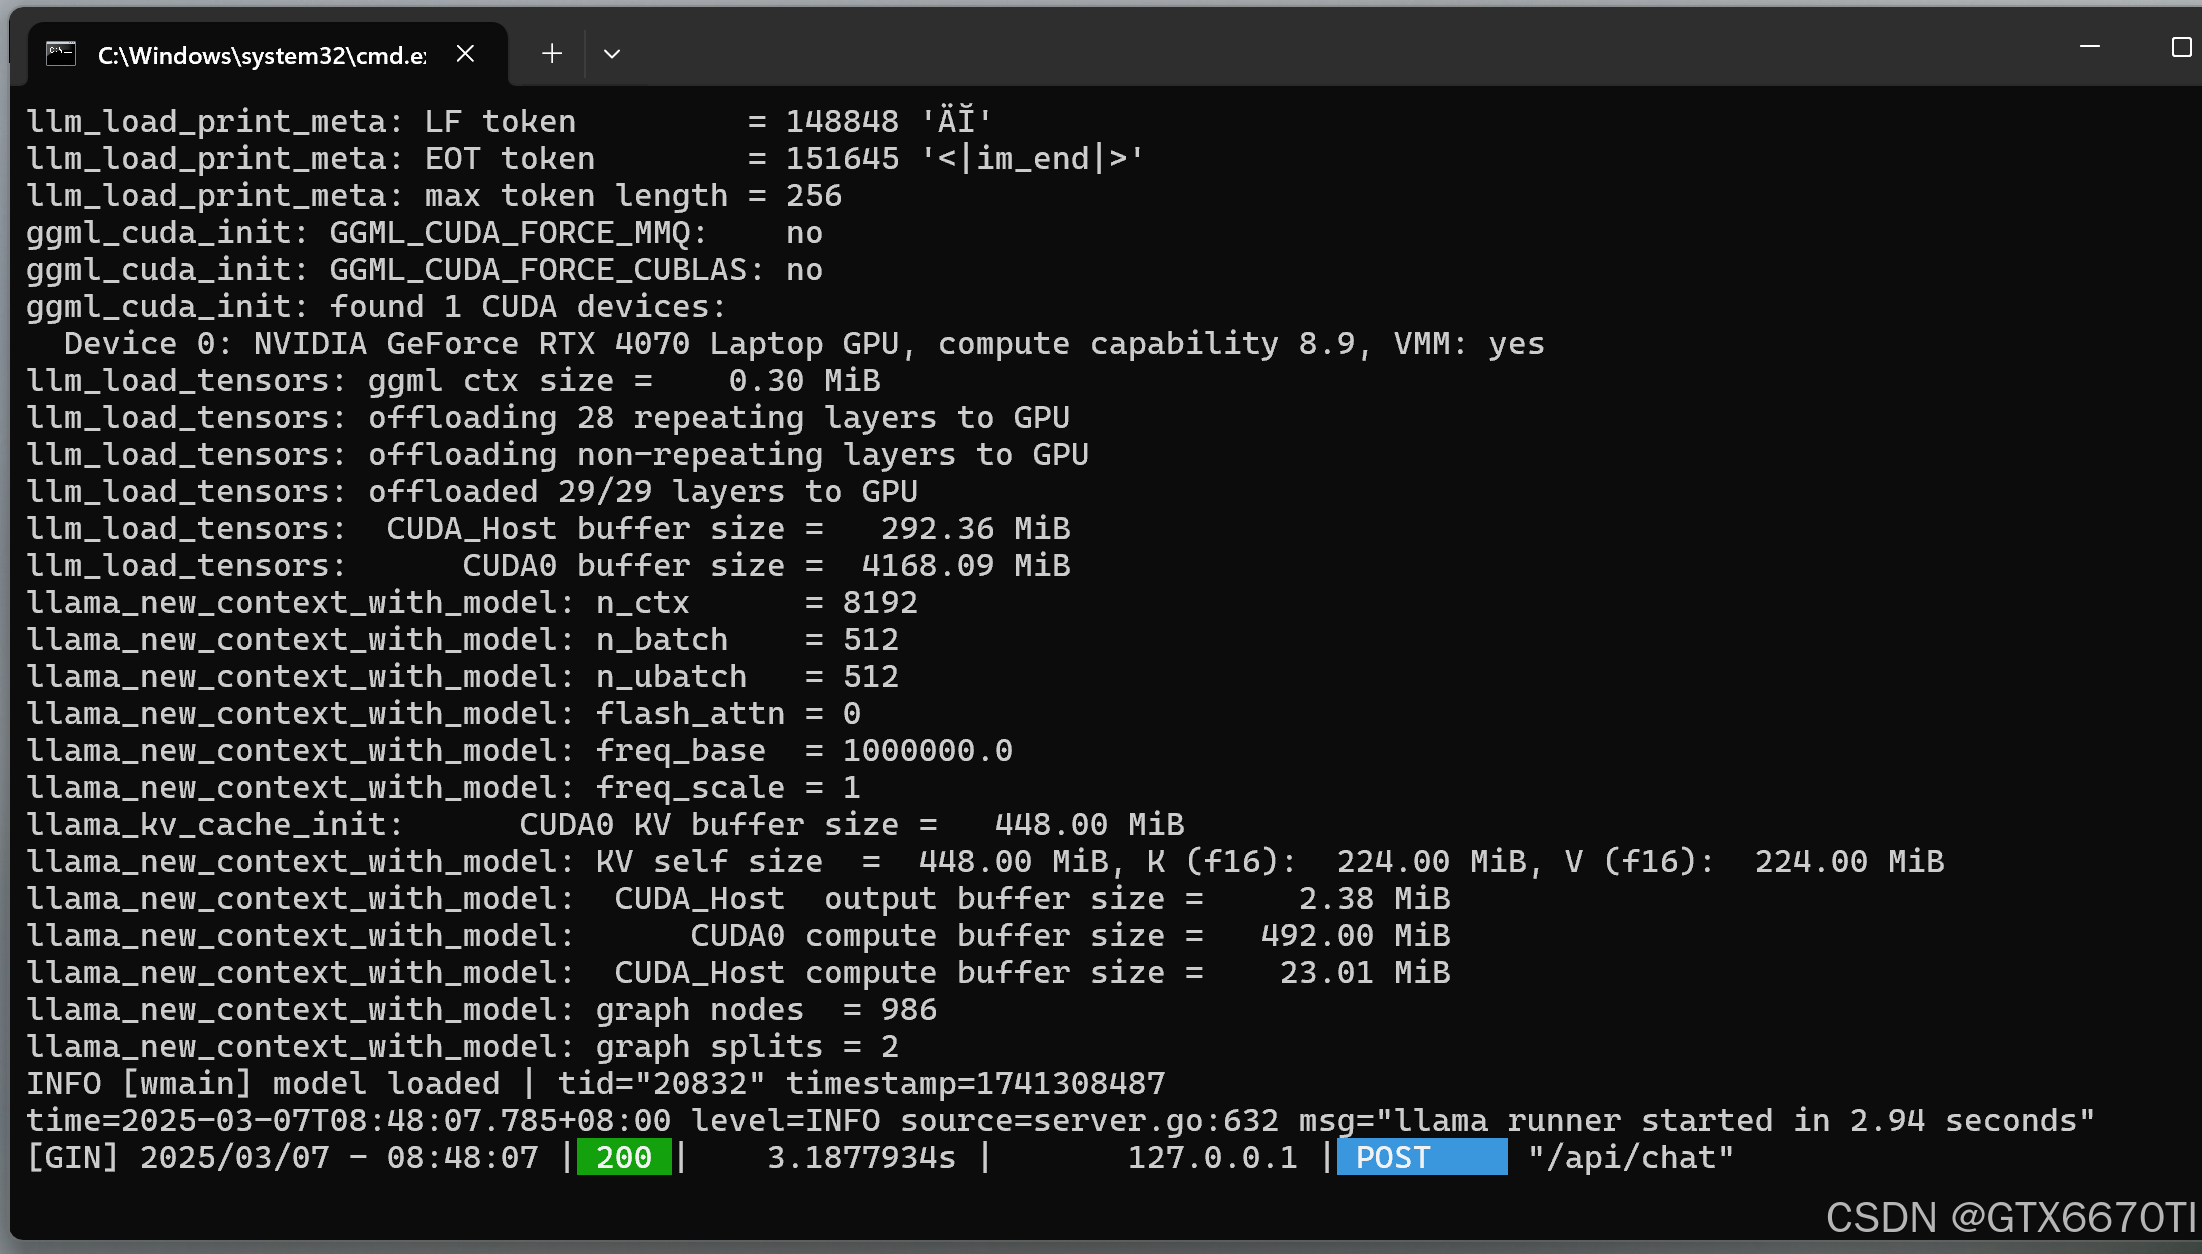Click the green 200 status badge
This screenshot has height=1254, width=2202.
coord(624,1157)
